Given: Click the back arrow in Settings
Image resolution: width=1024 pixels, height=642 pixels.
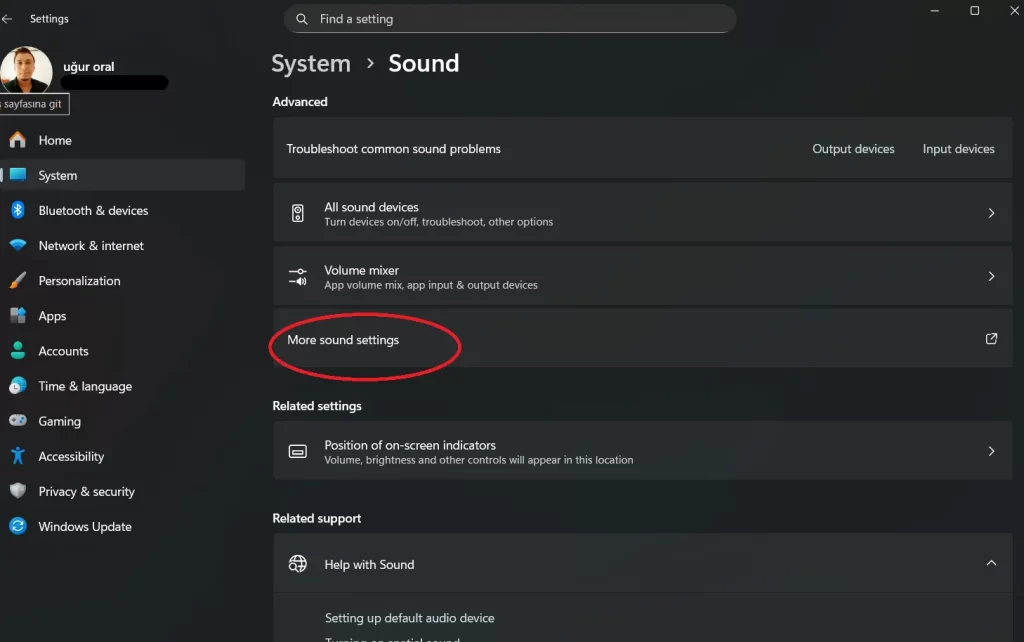Looking at the screenshot, I should point(10,18).
